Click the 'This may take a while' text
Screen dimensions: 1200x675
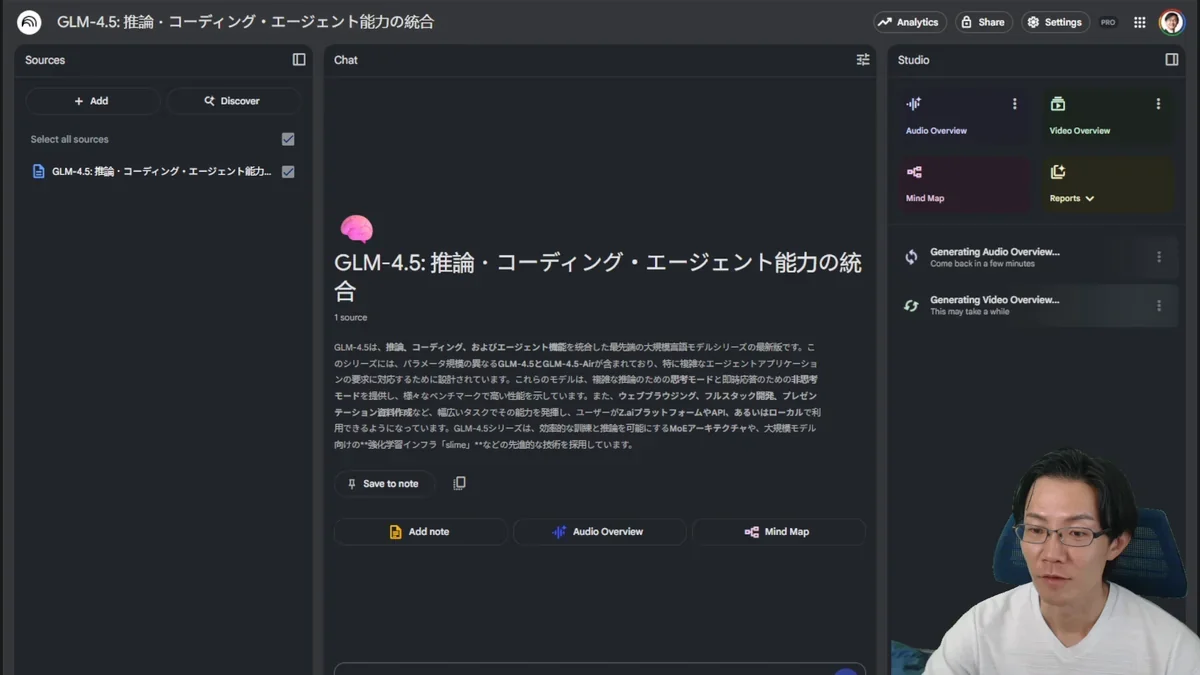970,312
